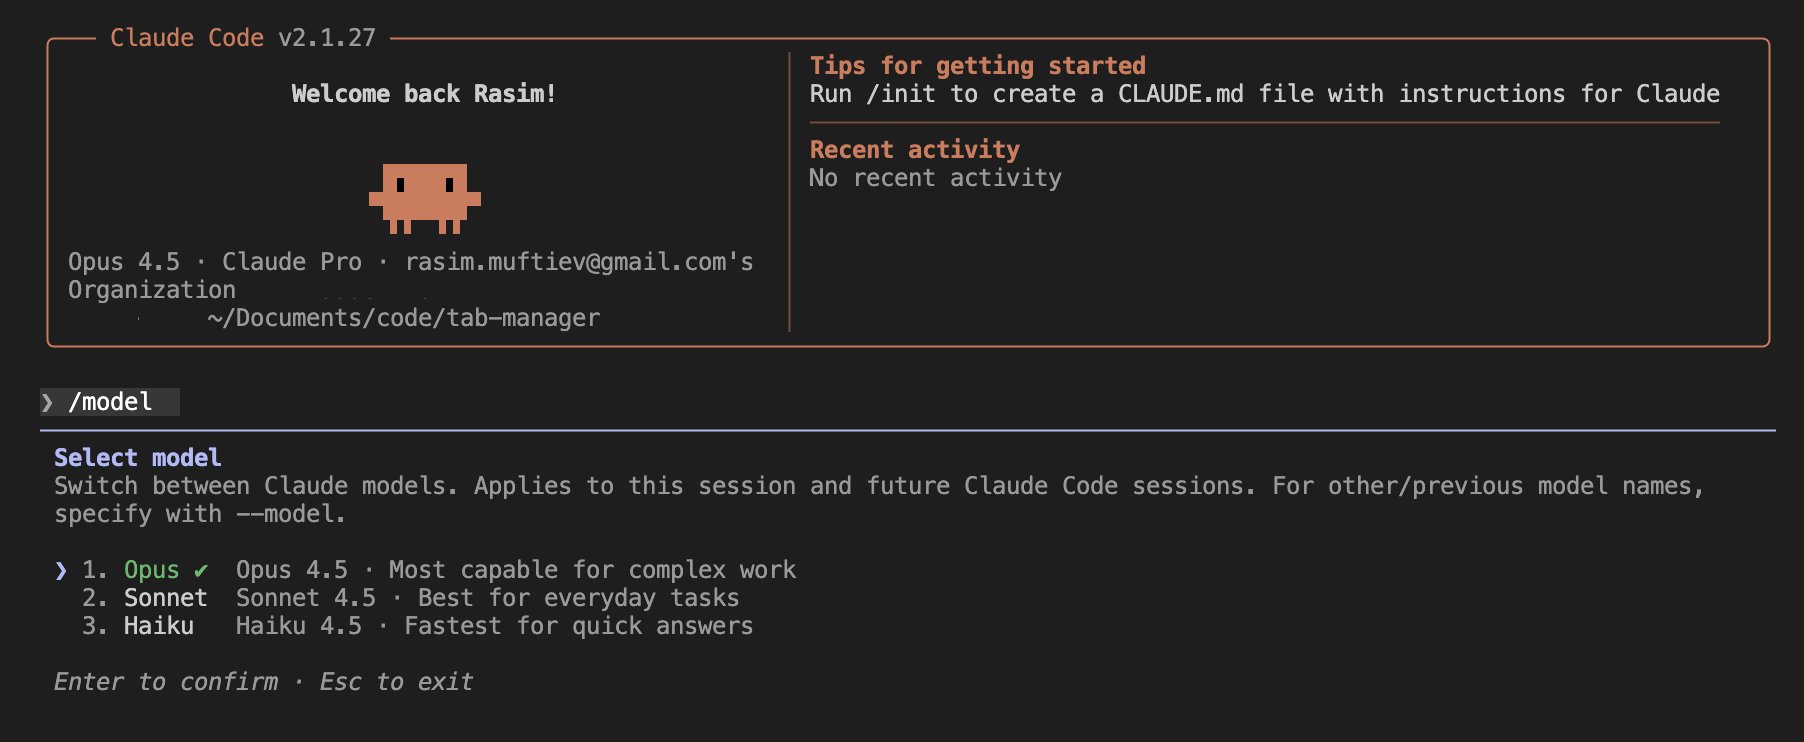Click the divider line under the /model prompt
This screenshot has width=1804, height=742.
pyautogui.click(x=900, y=430)
